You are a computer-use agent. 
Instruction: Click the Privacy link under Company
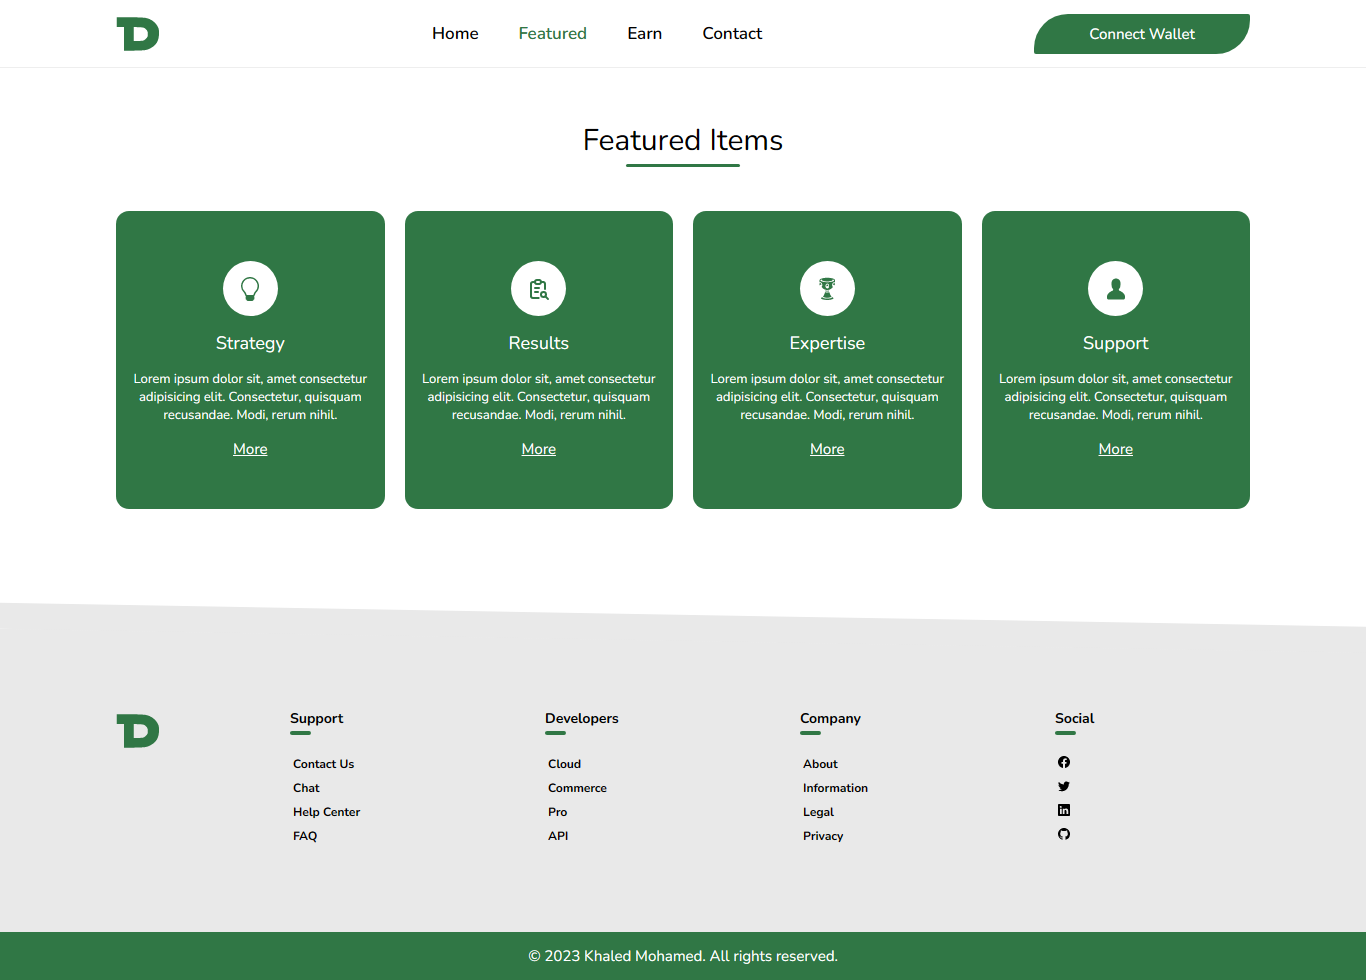823,835
